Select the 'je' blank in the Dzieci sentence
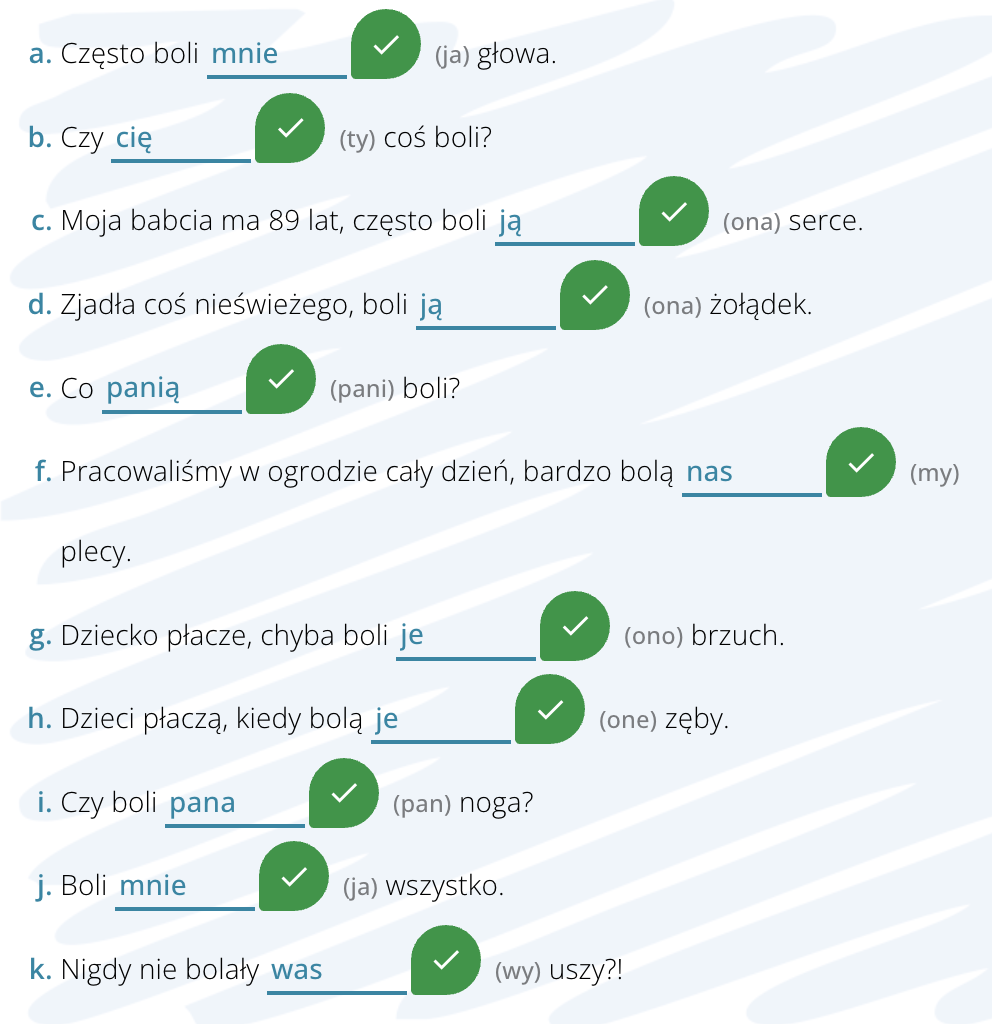992x1024 pixels. point(441,722)
